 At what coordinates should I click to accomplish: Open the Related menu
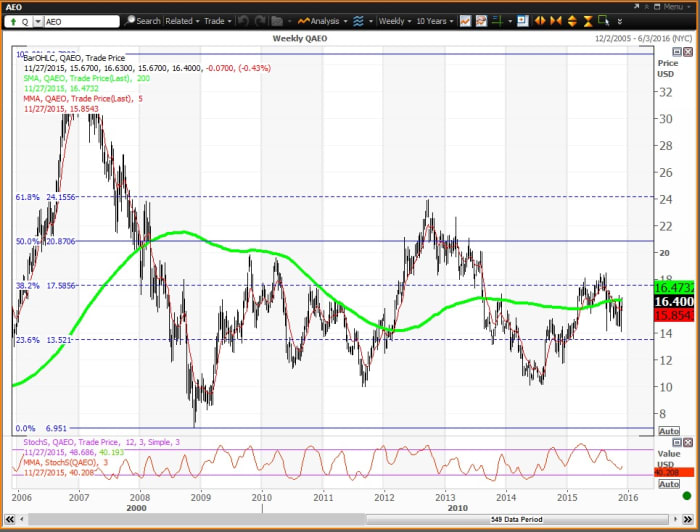tap(182, 20)
